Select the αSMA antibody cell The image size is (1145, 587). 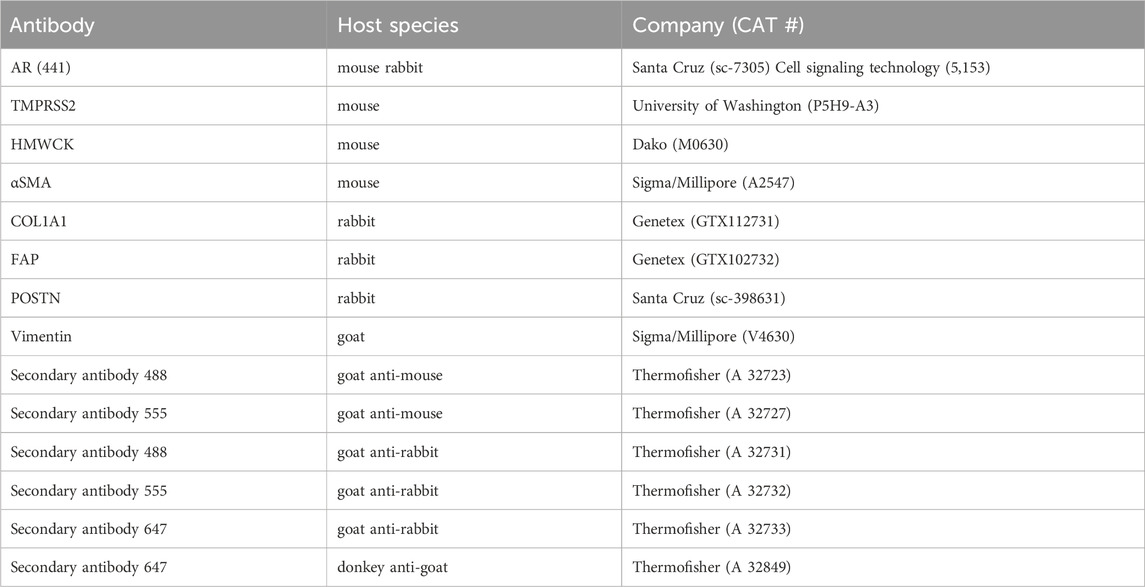(x=33, y=183)
